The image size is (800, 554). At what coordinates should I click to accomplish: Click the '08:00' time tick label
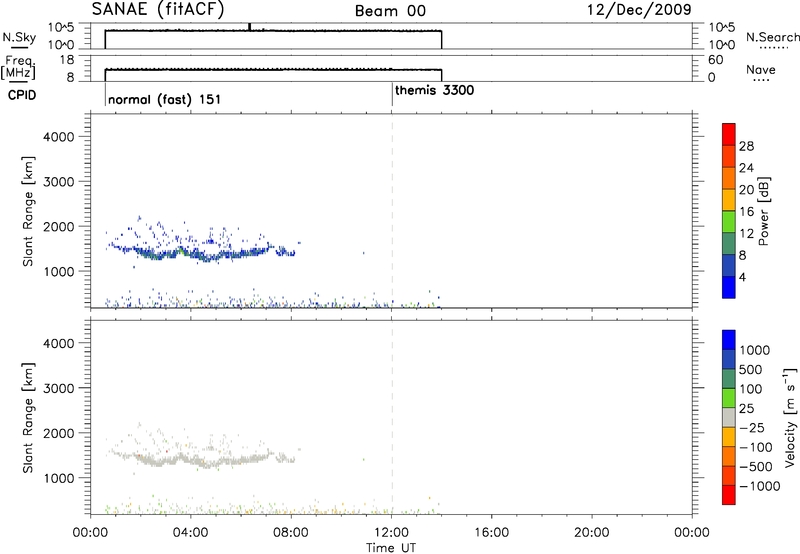click(291, 533)
